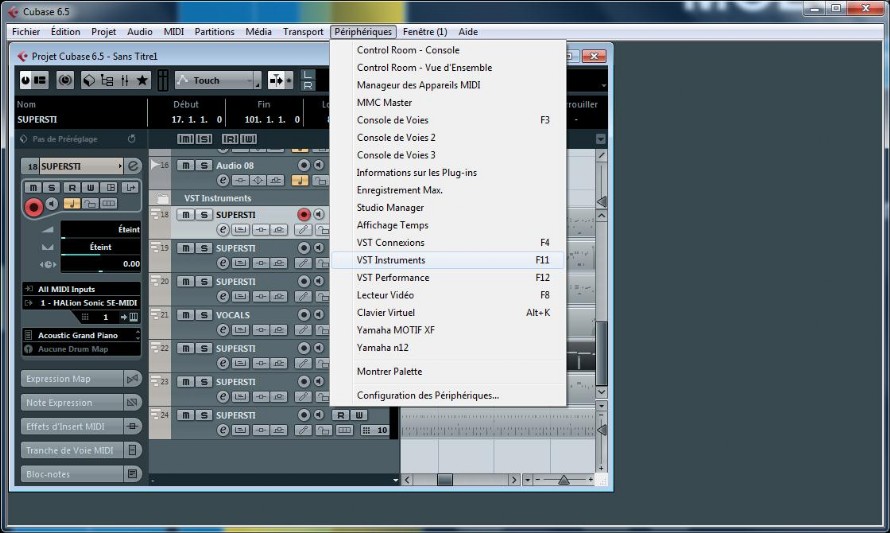
Task: Open edit channel settings for SUPERSTI inspector
Action: pos(133,166)
